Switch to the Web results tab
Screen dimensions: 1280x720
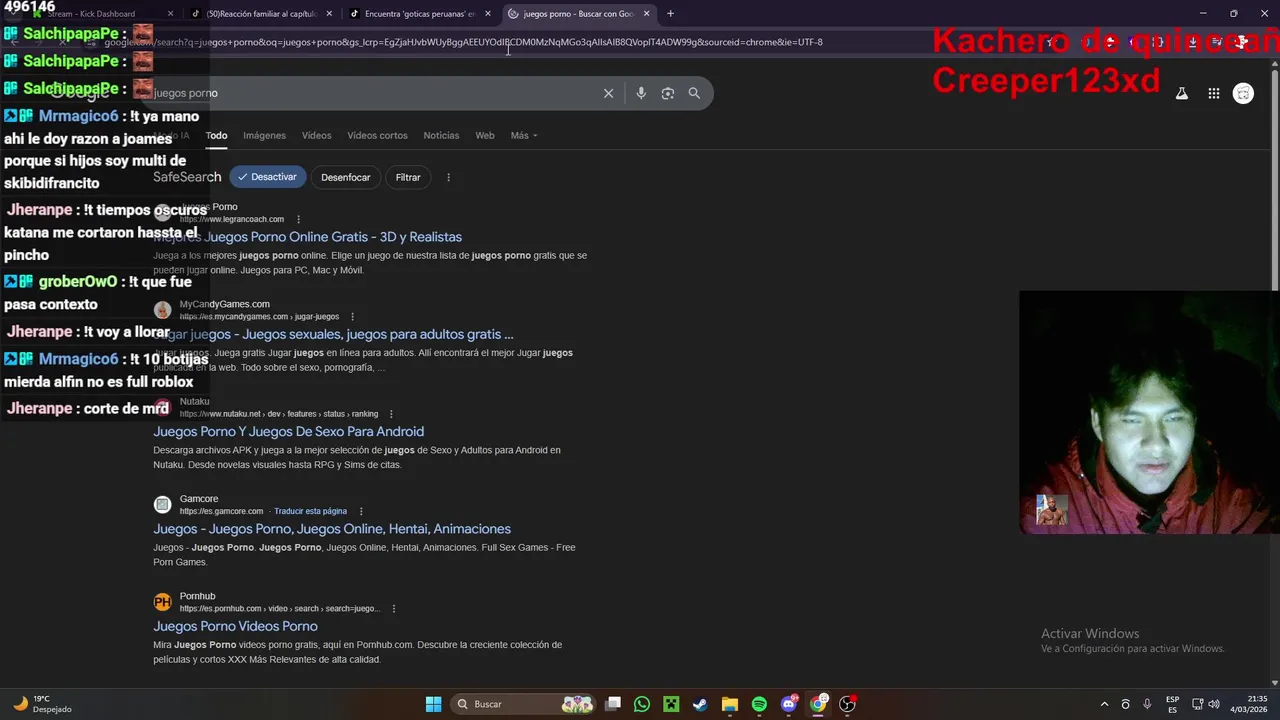485,135
